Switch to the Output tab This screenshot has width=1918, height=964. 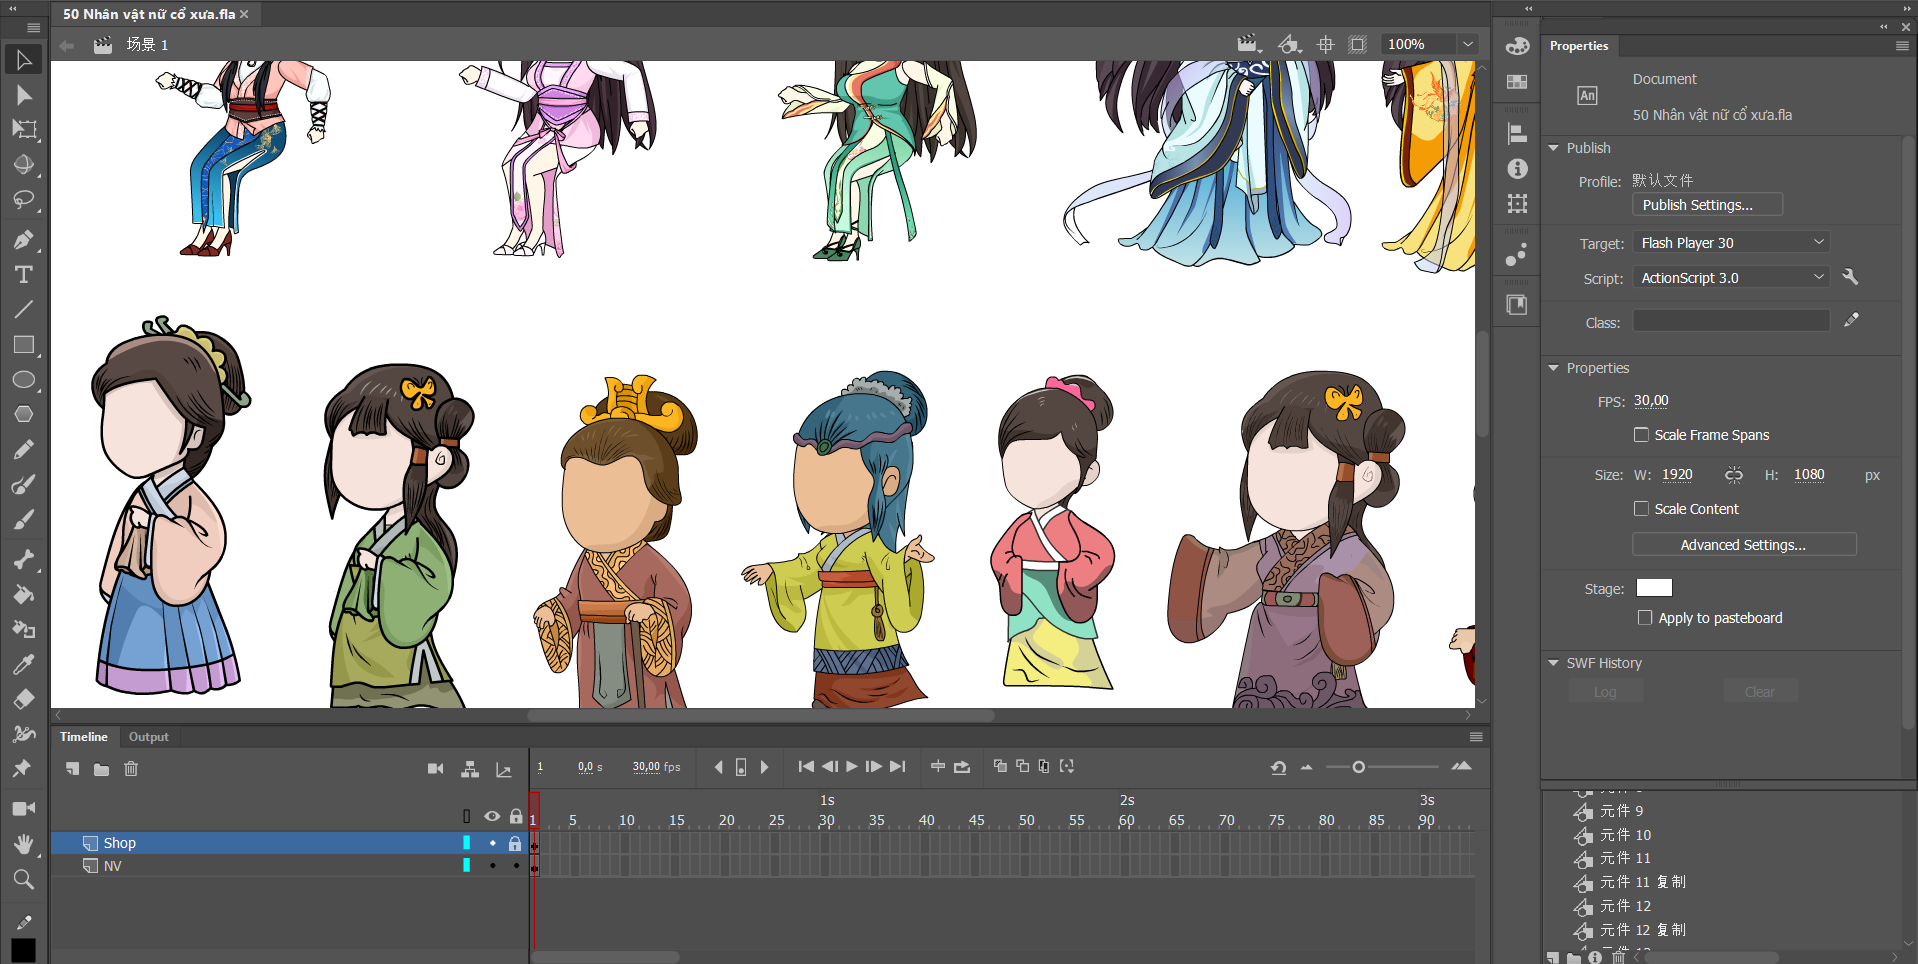(148, 737)
